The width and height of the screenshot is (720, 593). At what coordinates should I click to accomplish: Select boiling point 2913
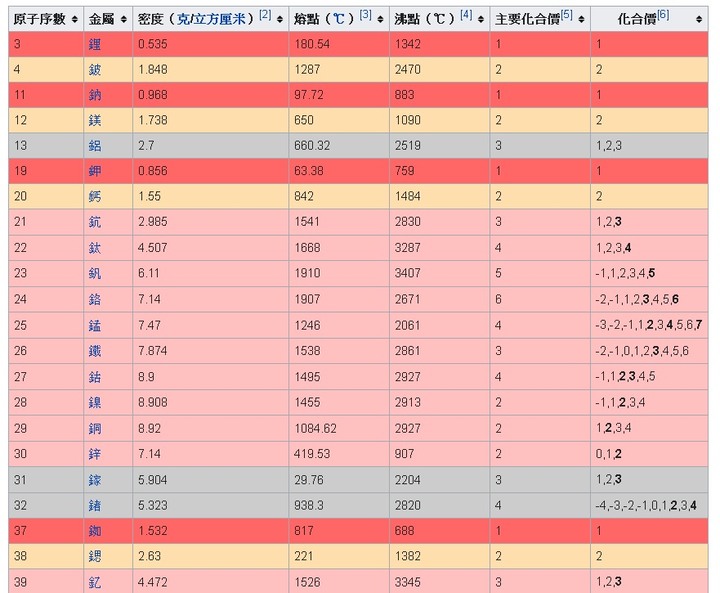click(407, 402)
